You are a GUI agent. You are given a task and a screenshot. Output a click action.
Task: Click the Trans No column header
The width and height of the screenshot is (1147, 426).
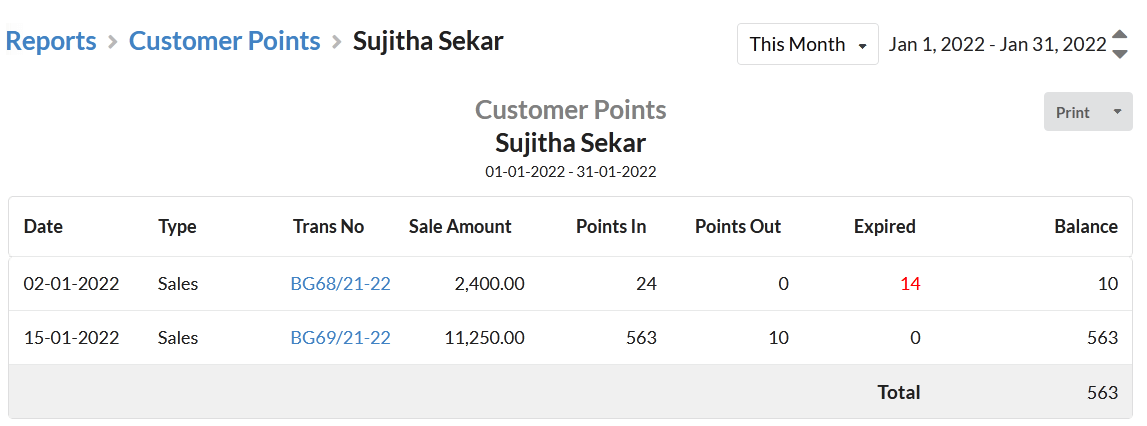pyautogui.click(x=328, y=226)
